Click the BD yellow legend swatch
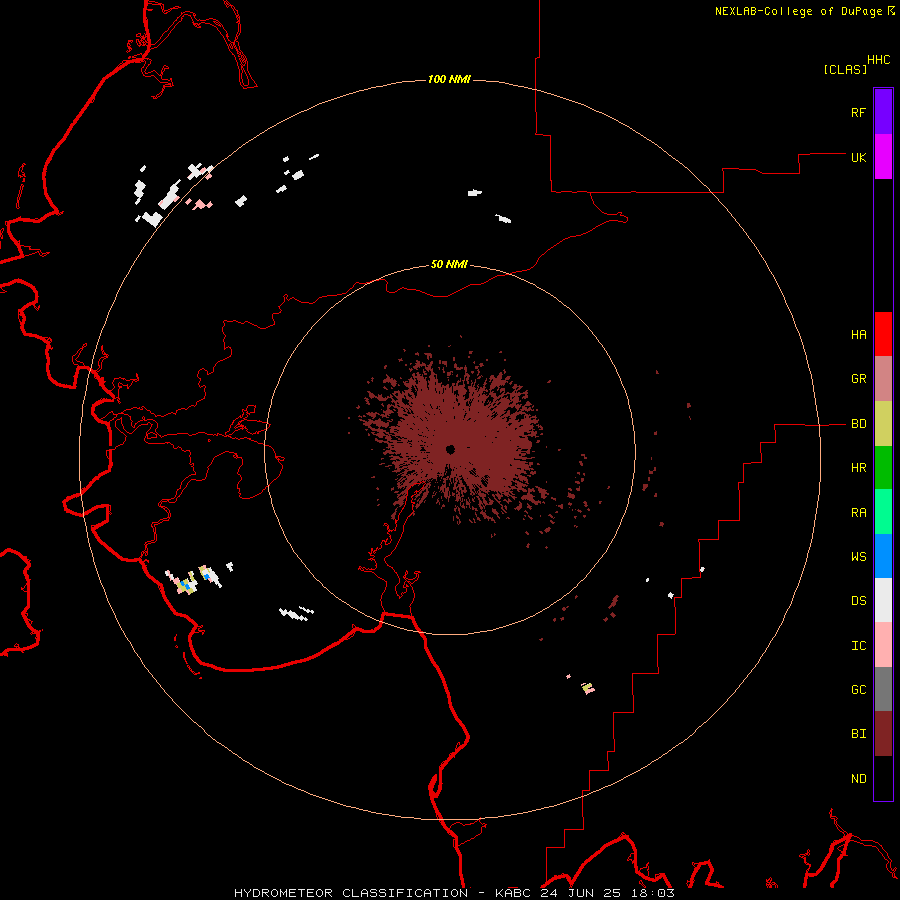Screen dimensions: 900x900 [883, 423]
